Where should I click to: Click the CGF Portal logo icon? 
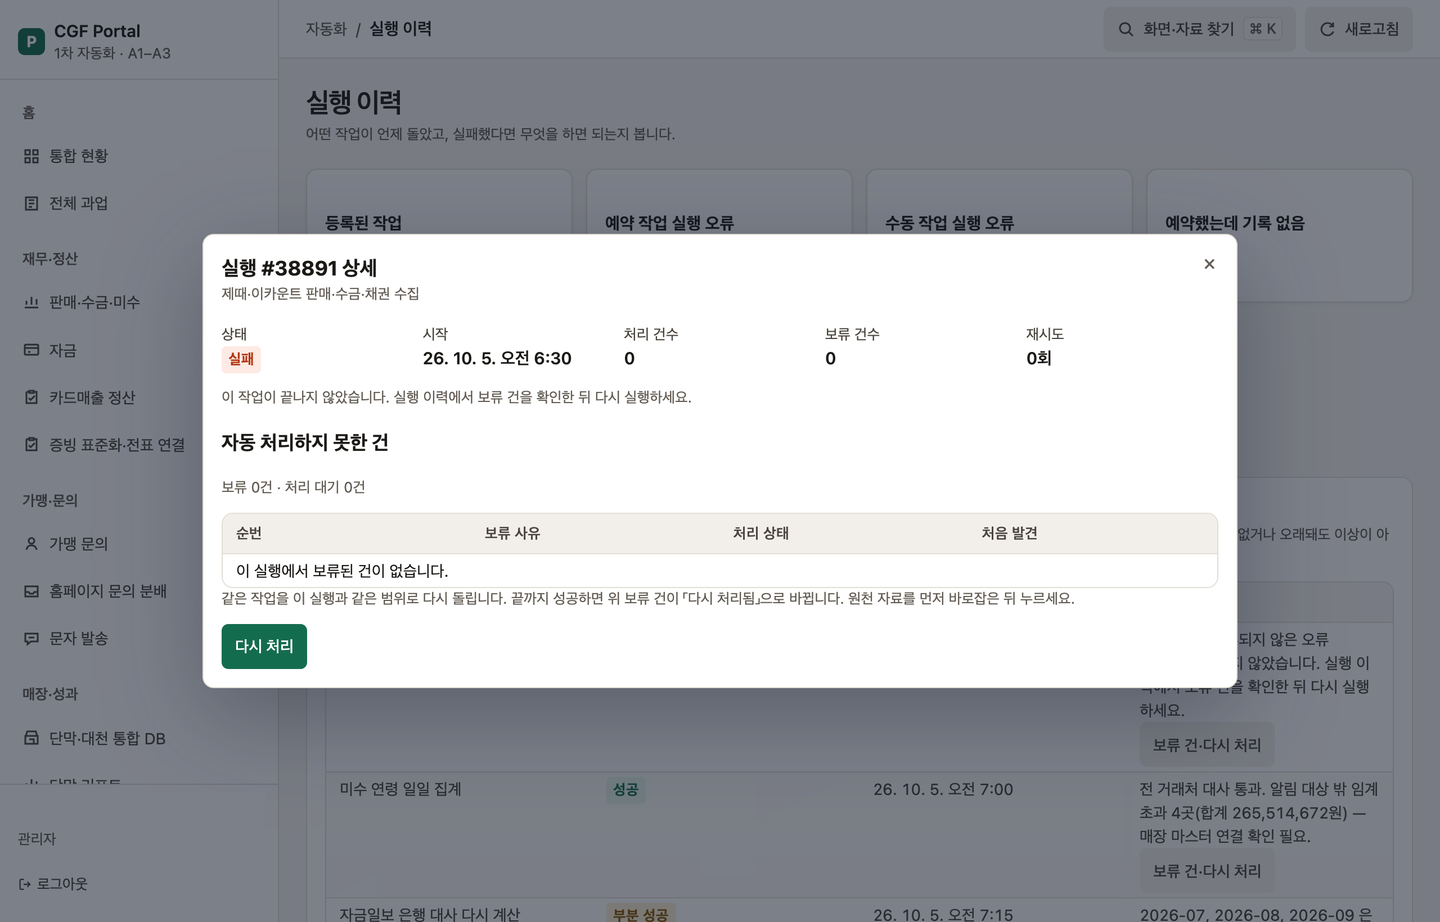31,41
